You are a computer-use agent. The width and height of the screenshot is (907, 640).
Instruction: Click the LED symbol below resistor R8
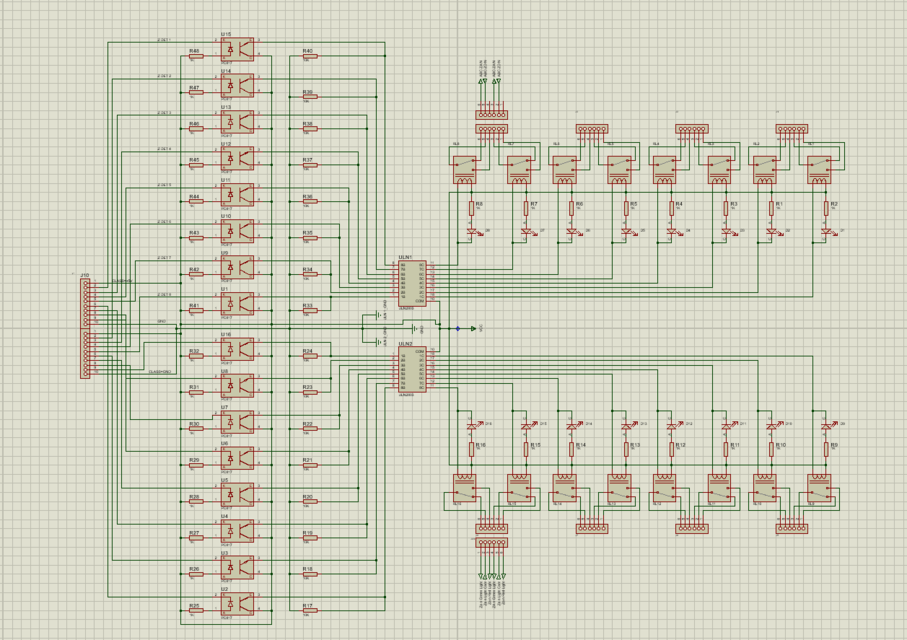472,231
